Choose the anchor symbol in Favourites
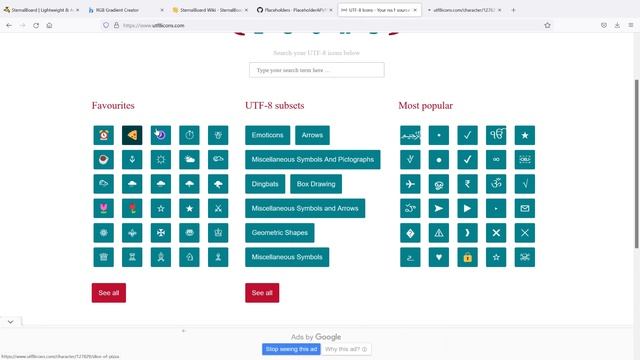Viewport: 640px width, 360px height. point(132,160)
